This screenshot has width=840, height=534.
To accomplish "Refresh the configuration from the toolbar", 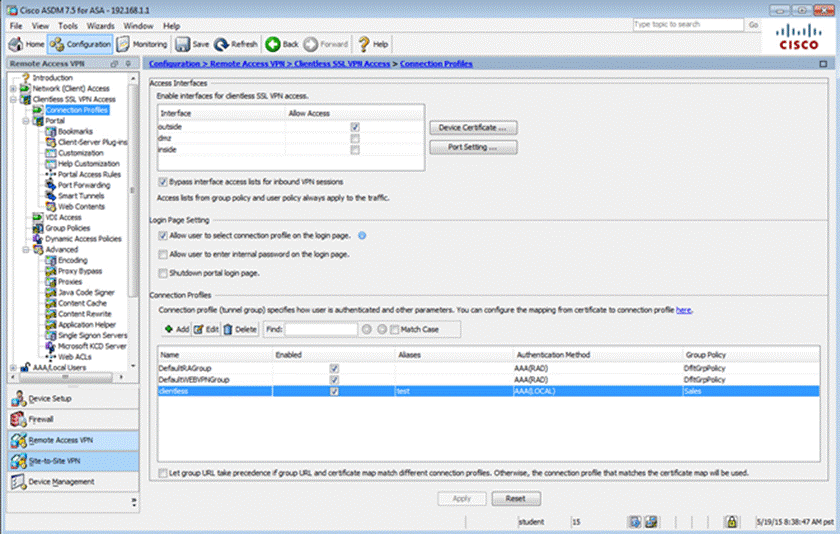I will coord(222,44).
